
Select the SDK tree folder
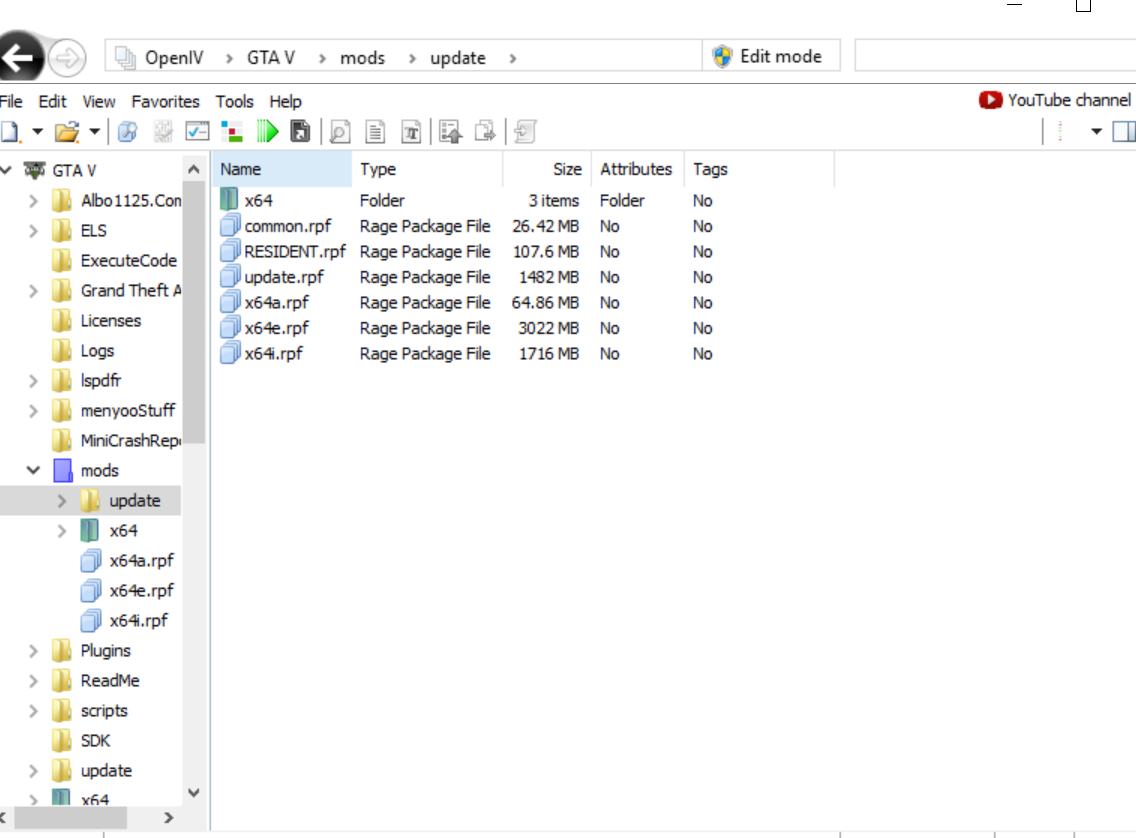(95, 741)
